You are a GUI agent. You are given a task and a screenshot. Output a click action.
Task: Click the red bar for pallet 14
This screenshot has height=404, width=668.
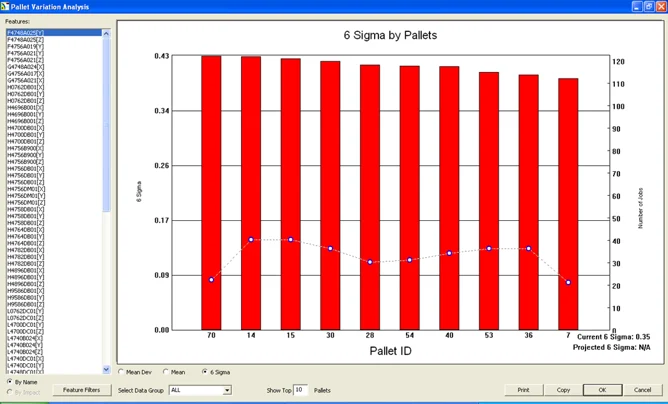pyautogui.click(x=251, y=193)
